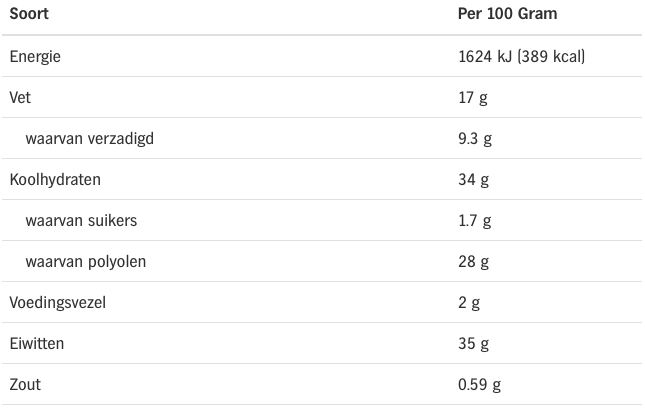Select the Eiwitten row label

[37, 344]
